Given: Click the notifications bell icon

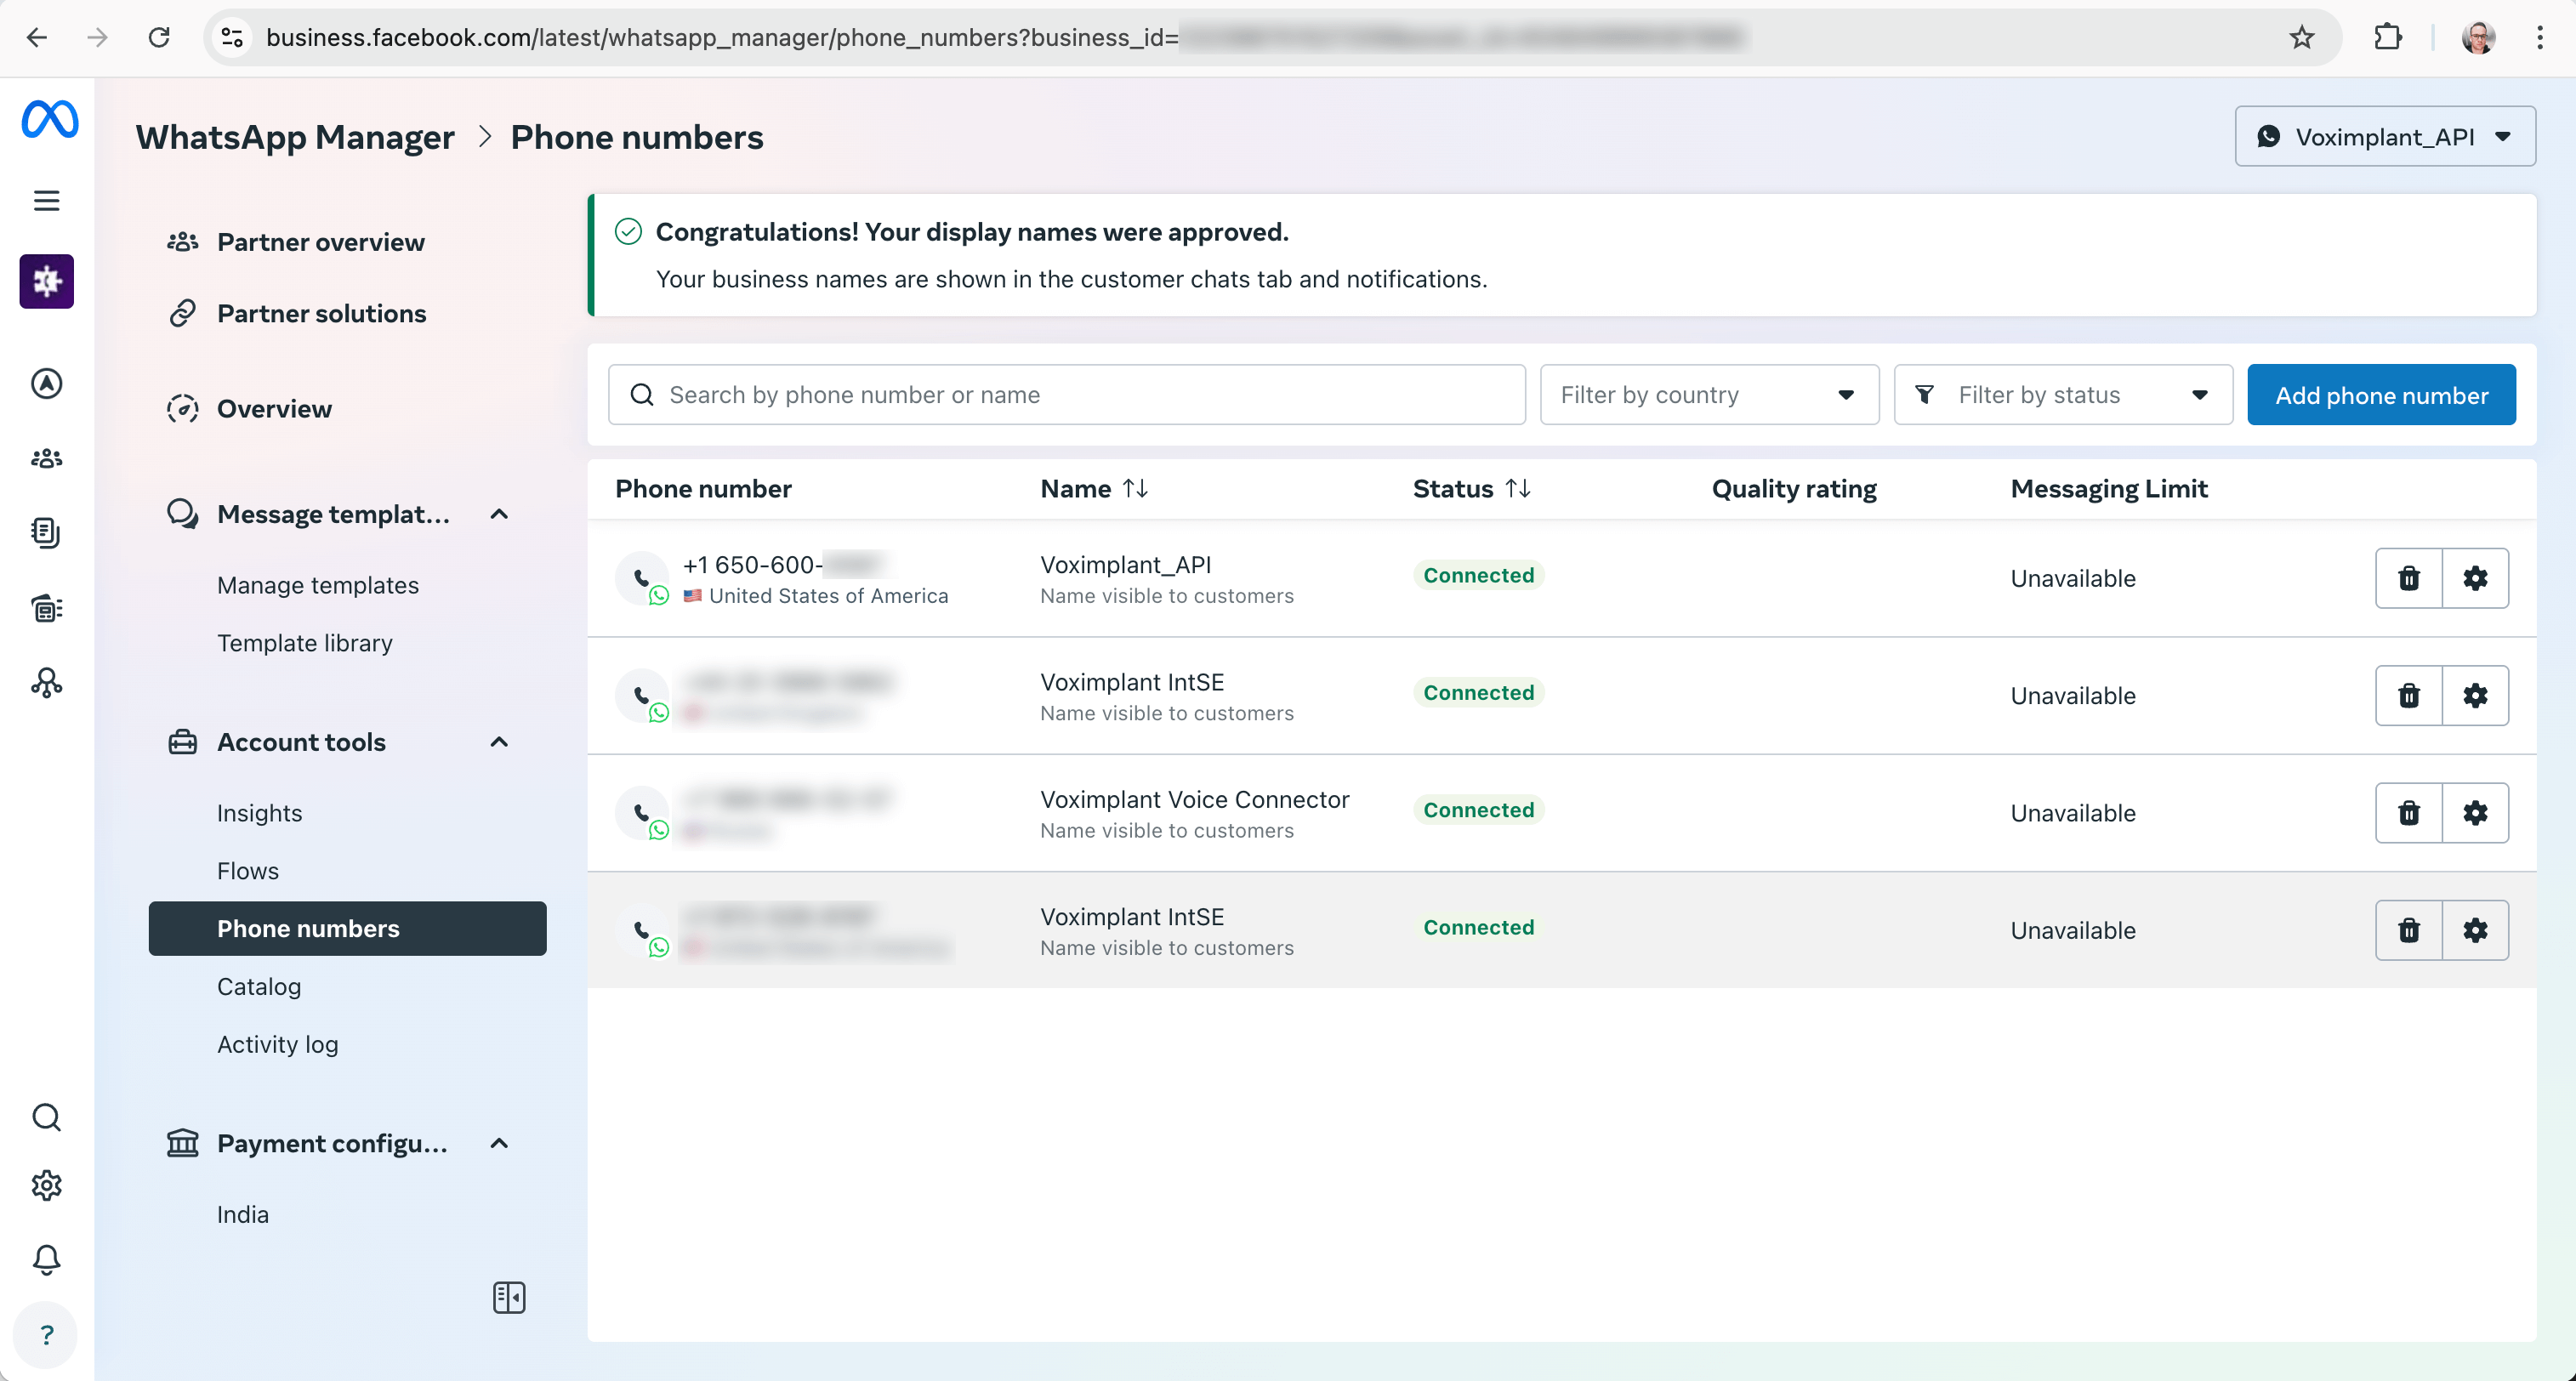Looking at the screenshot, I should (46, 1259).
